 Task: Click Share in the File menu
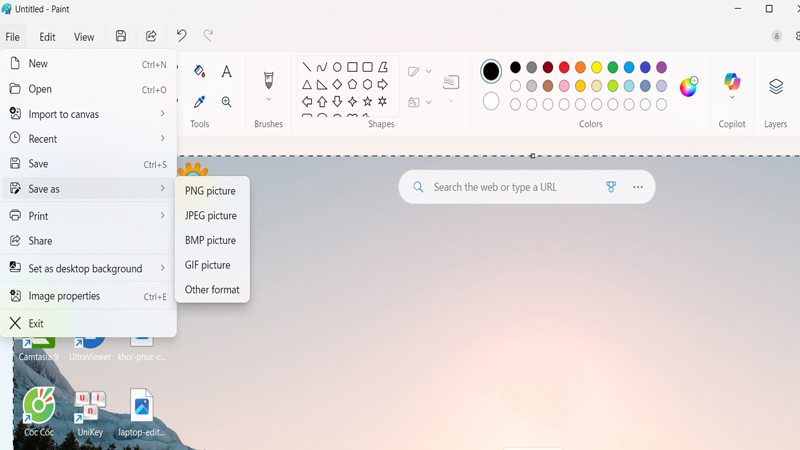point(88,241)
